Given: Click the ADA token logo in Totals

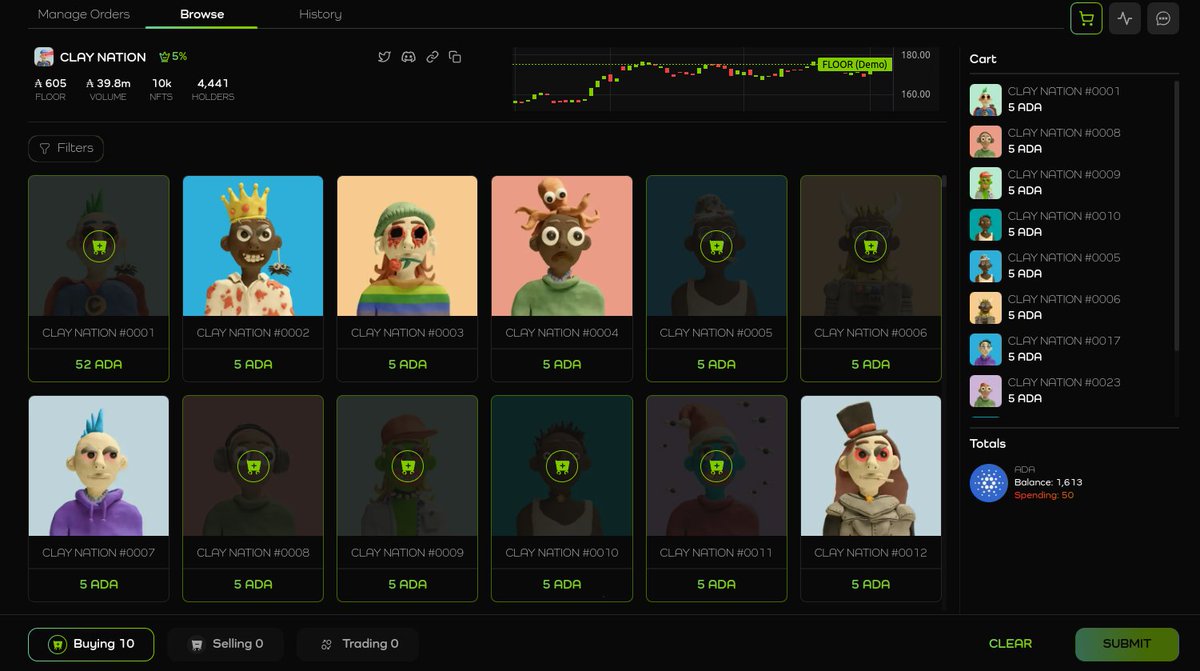Looking at the screenshot, I should coord(989,483).
